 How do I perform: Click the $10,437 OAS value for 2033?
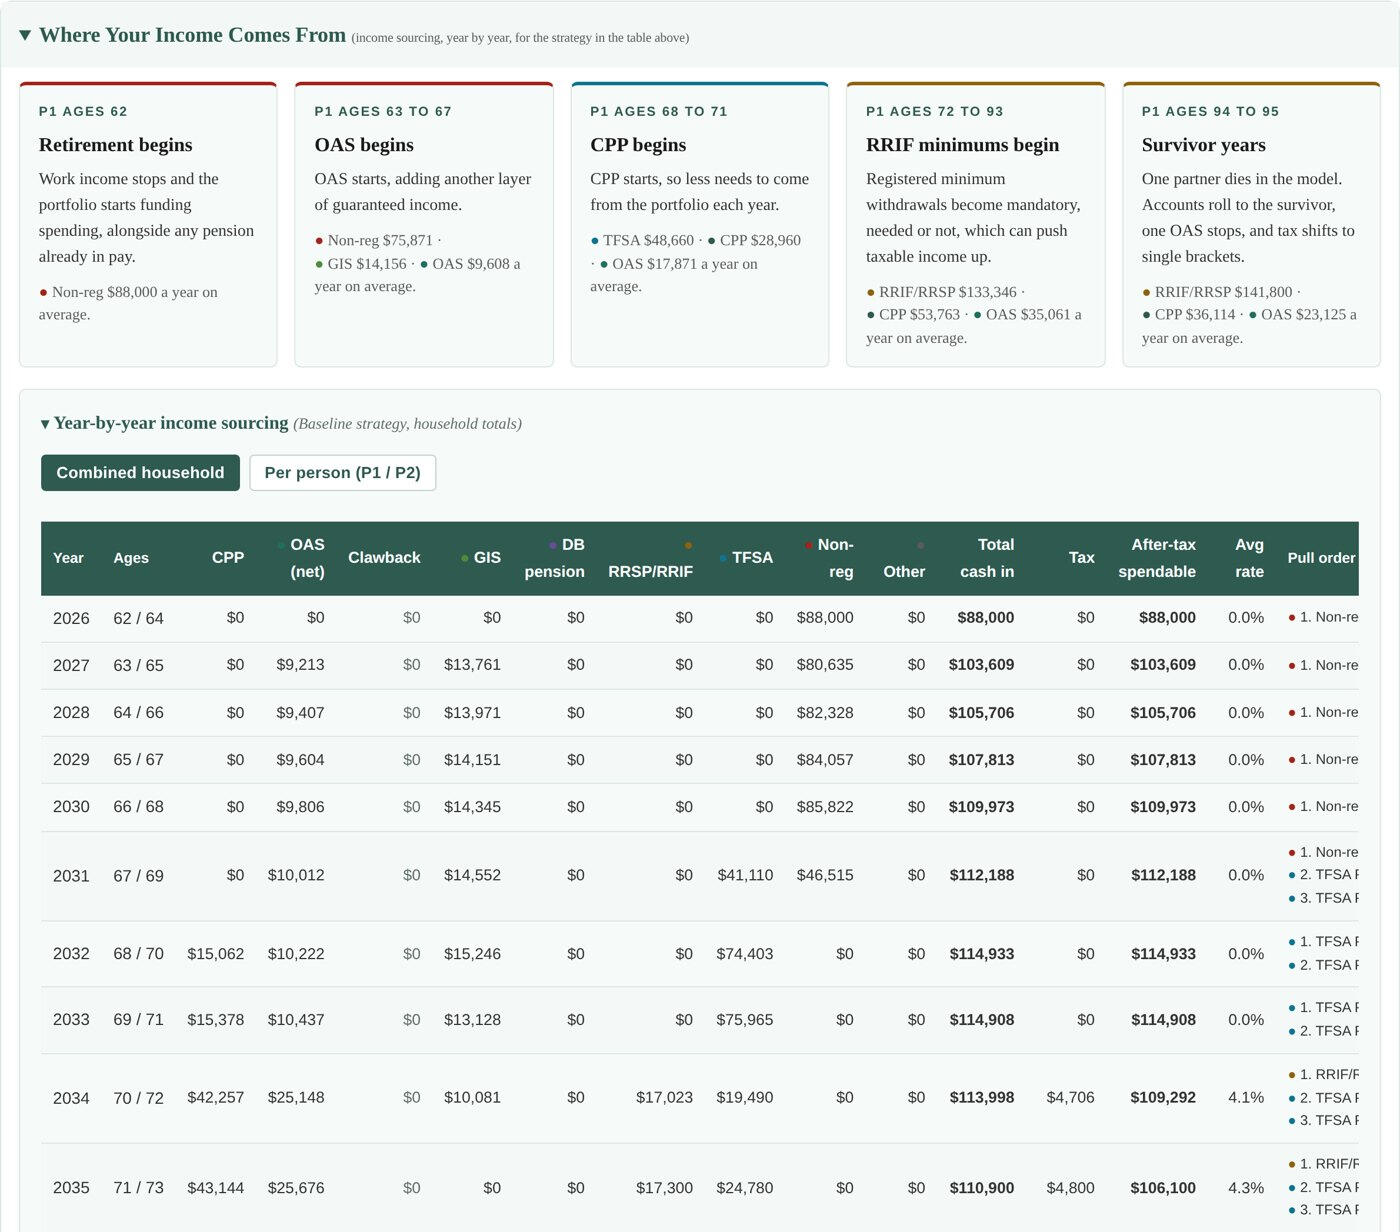pyautogui.click(x=296, y=1020)
